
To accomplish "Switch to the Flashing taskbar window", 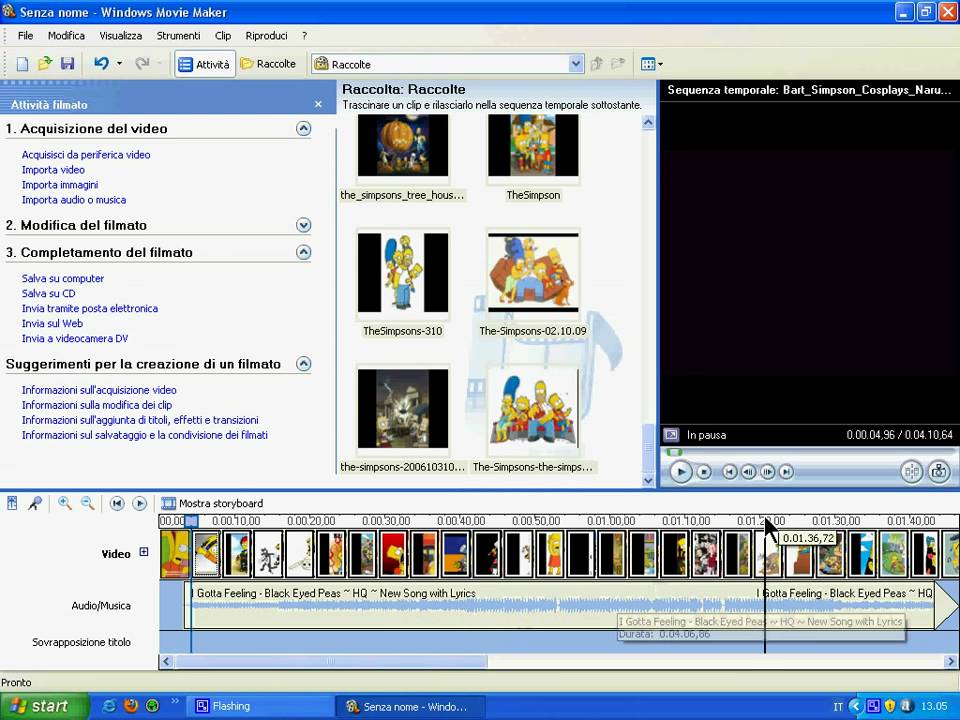I will [x=258, y=706].
